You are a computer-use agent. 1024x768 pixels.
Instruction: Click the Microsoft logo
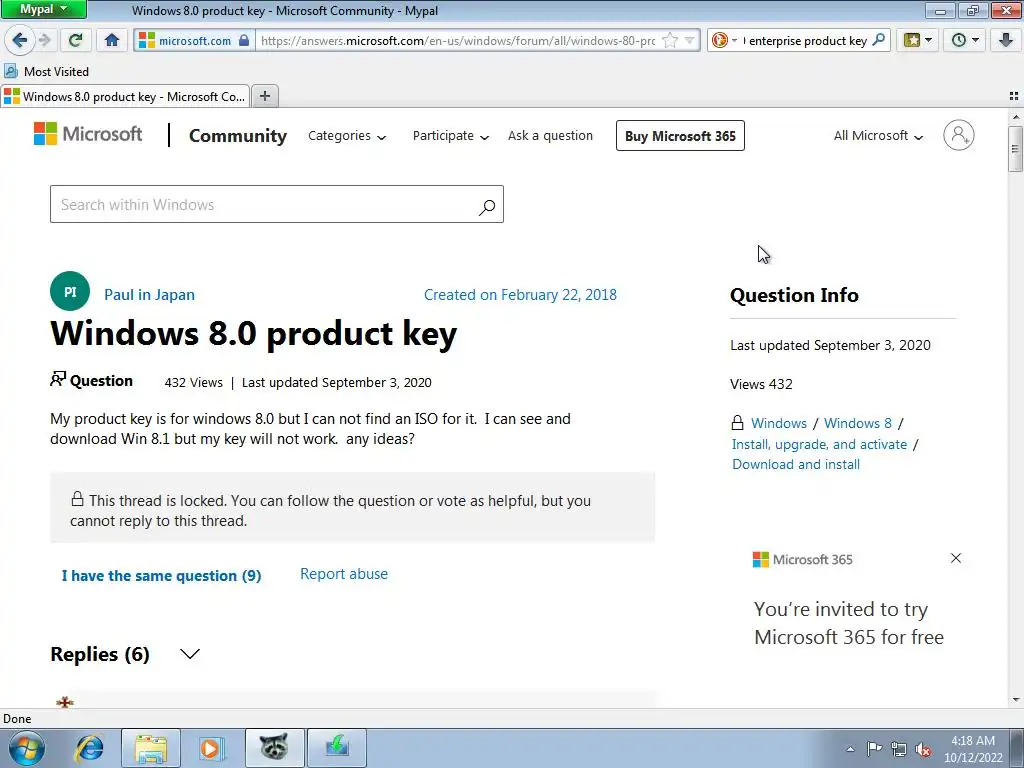coord(88,134)
